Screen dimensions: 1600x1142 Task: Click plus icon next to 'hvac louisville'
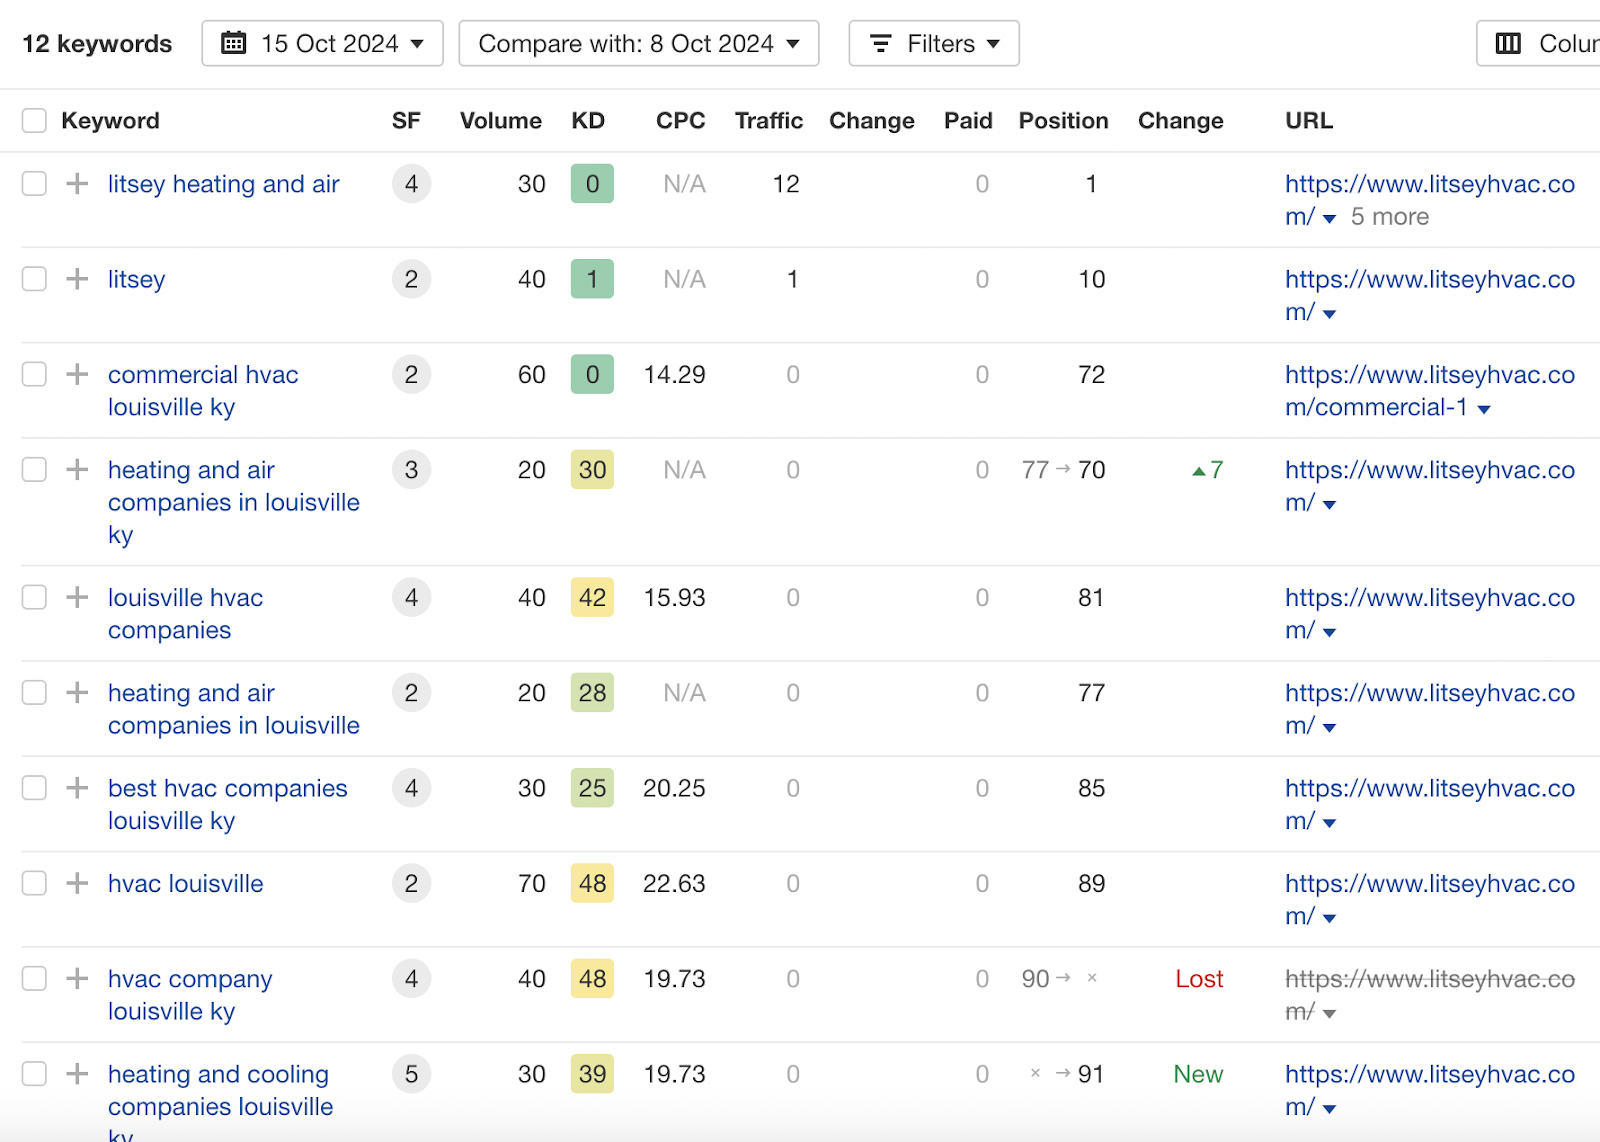point(77,883)
